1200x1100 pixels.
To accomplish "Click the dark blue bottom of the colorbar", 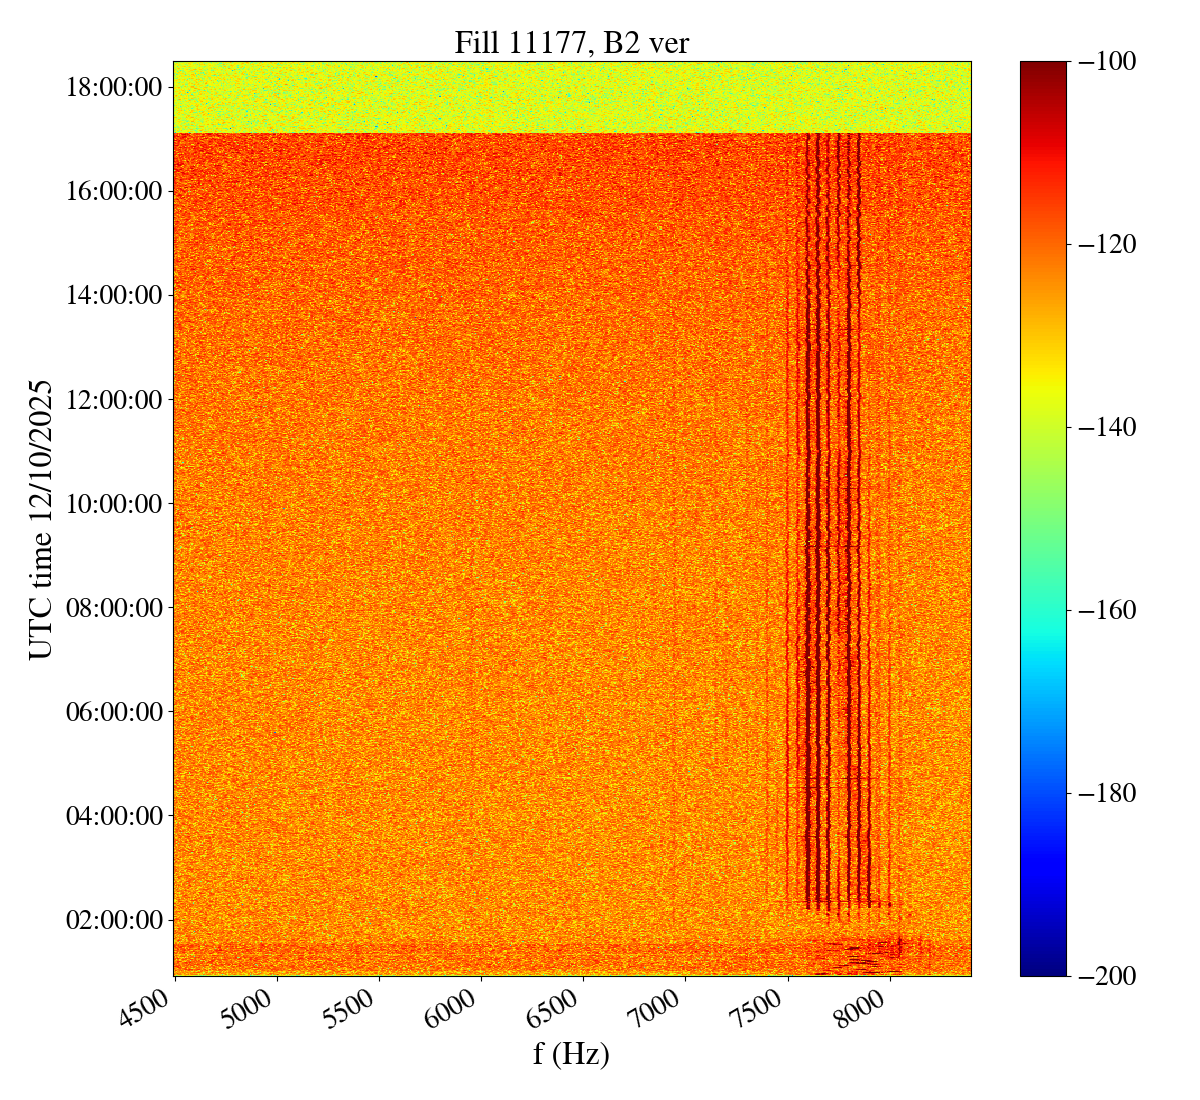I will pos(1043,965).
